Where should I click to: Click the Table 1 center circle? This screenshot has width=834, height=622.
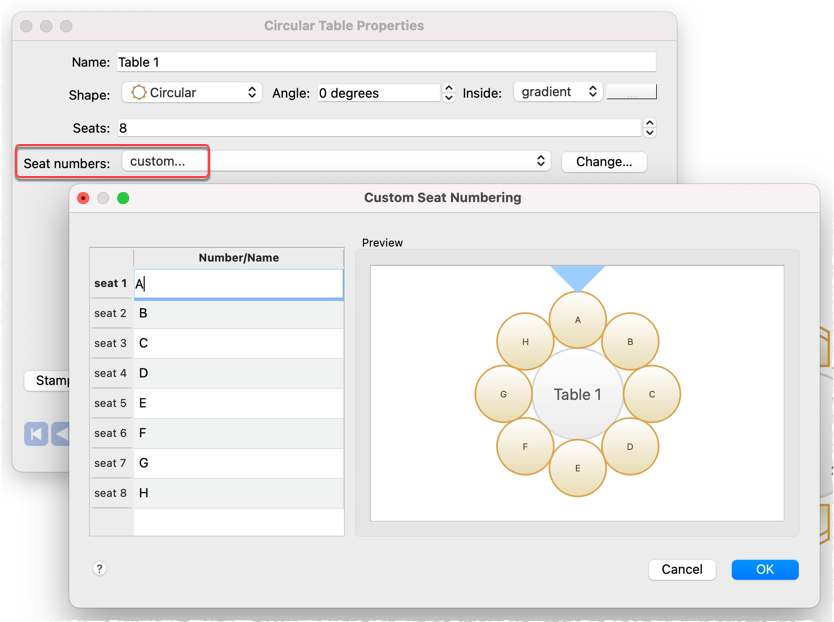pos(578,394)
